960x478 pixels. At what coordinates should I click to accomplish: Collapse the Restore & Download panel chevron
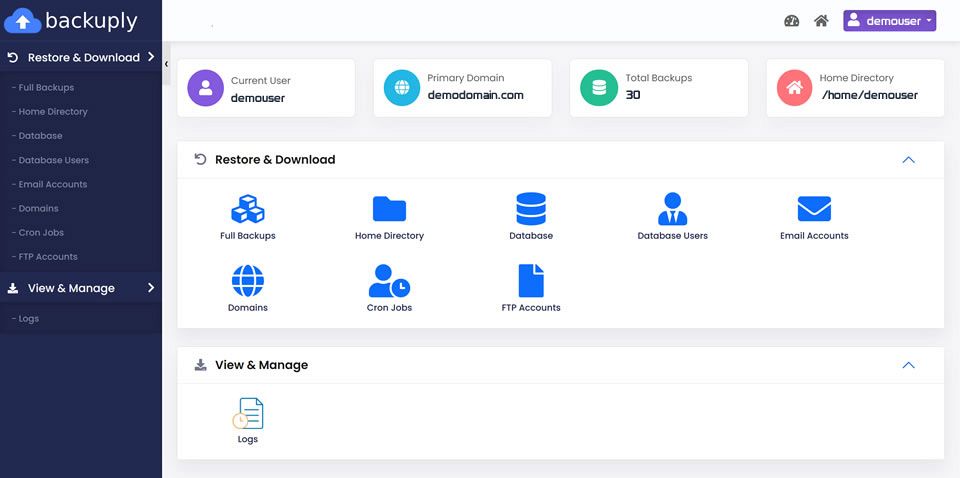908,160
